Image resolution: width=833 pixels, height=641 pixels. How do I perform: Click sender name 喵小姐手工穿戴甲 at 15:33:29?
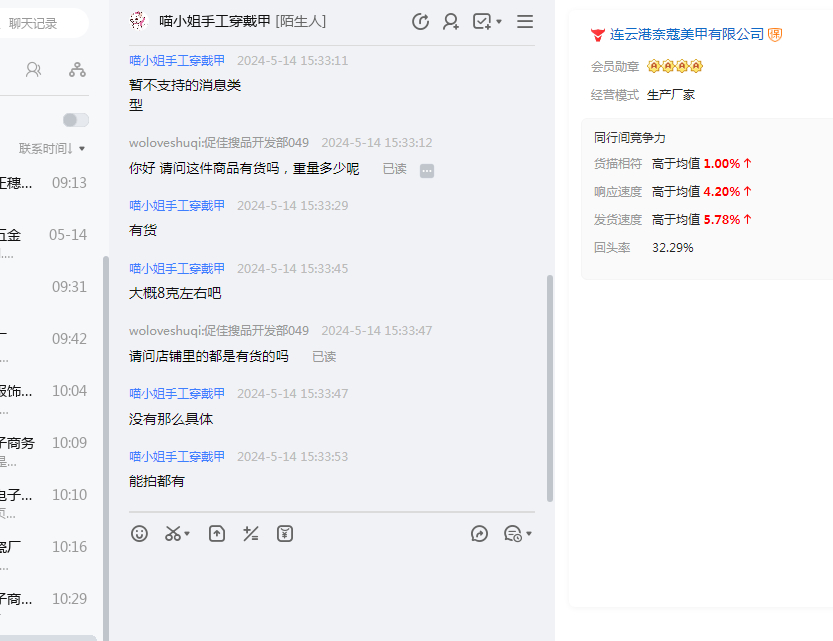(177, 205)
